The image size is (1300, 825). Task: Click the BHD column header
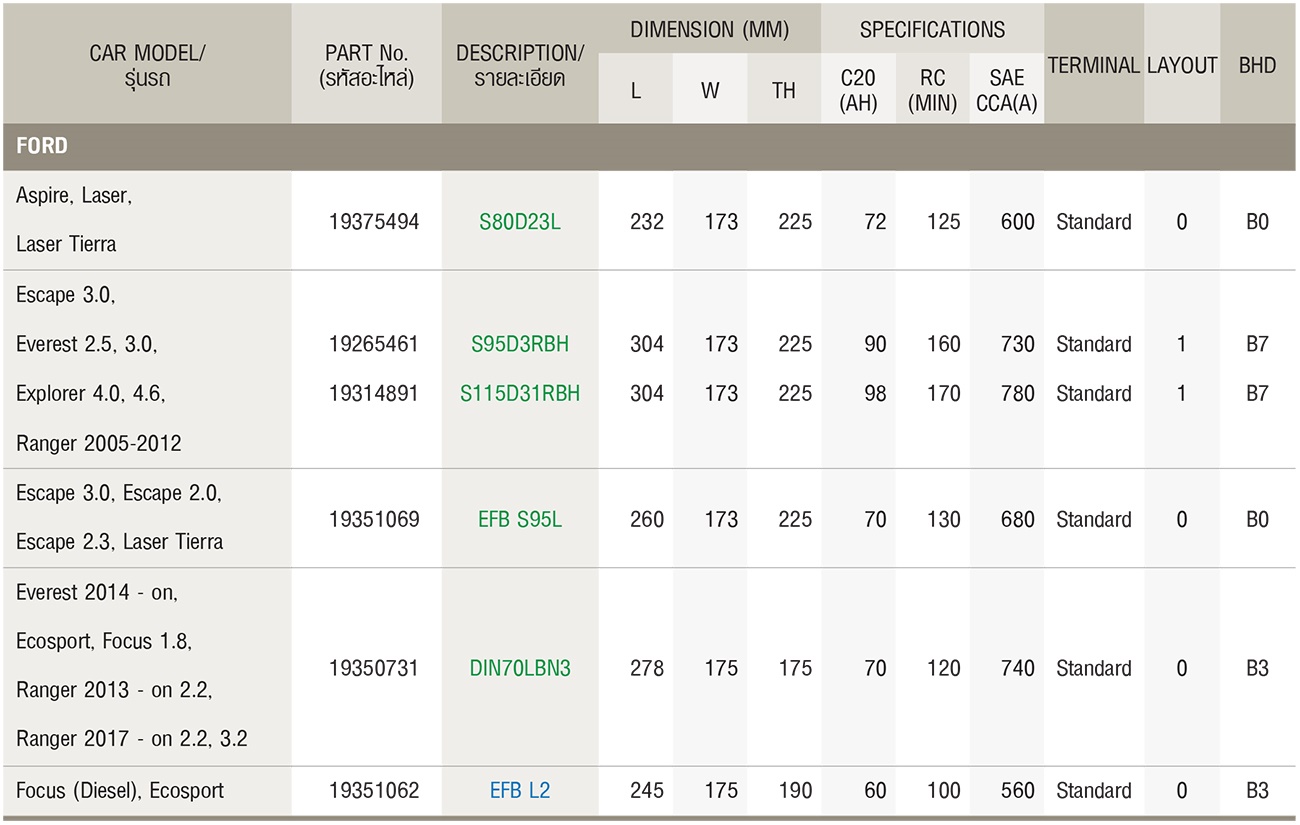coord(1258,66)
